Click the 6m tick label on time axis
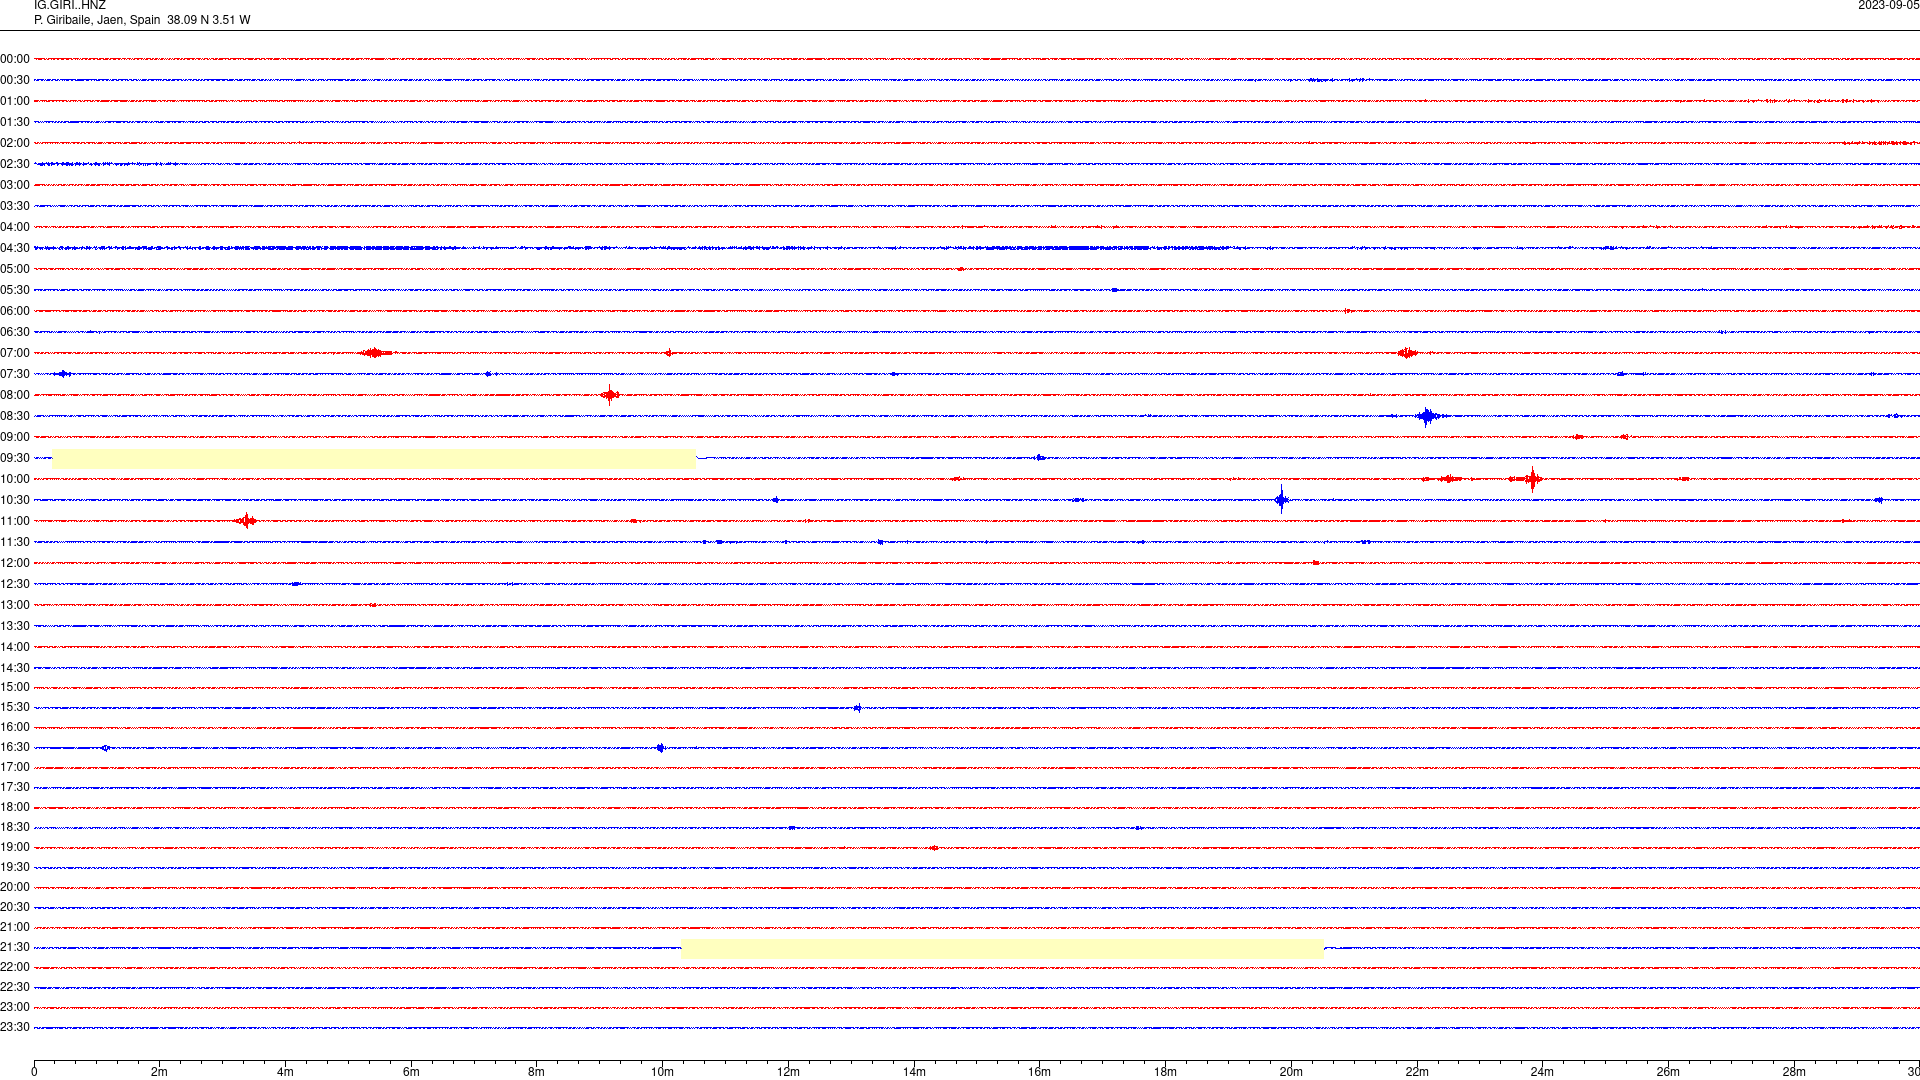This screenshot has width=1920, height=1080. coord(411,1072)
